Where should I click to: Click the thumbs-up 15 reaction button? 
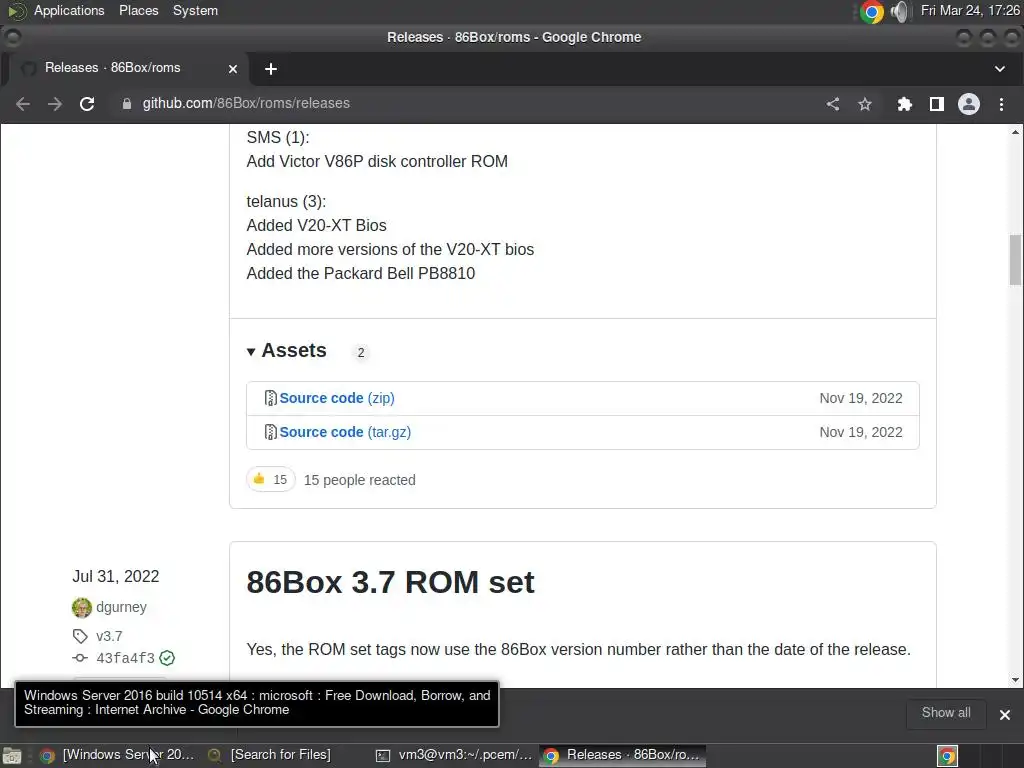tap(270, 480)
